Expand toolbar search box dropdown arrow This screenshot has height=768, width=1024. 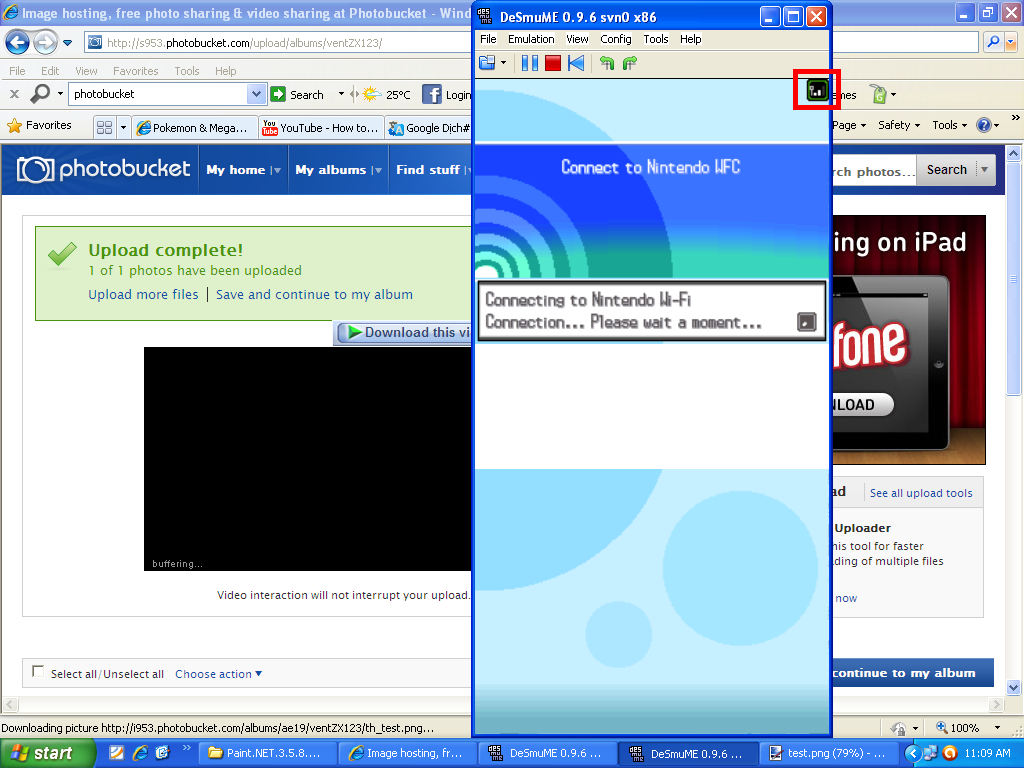(257, 94)
